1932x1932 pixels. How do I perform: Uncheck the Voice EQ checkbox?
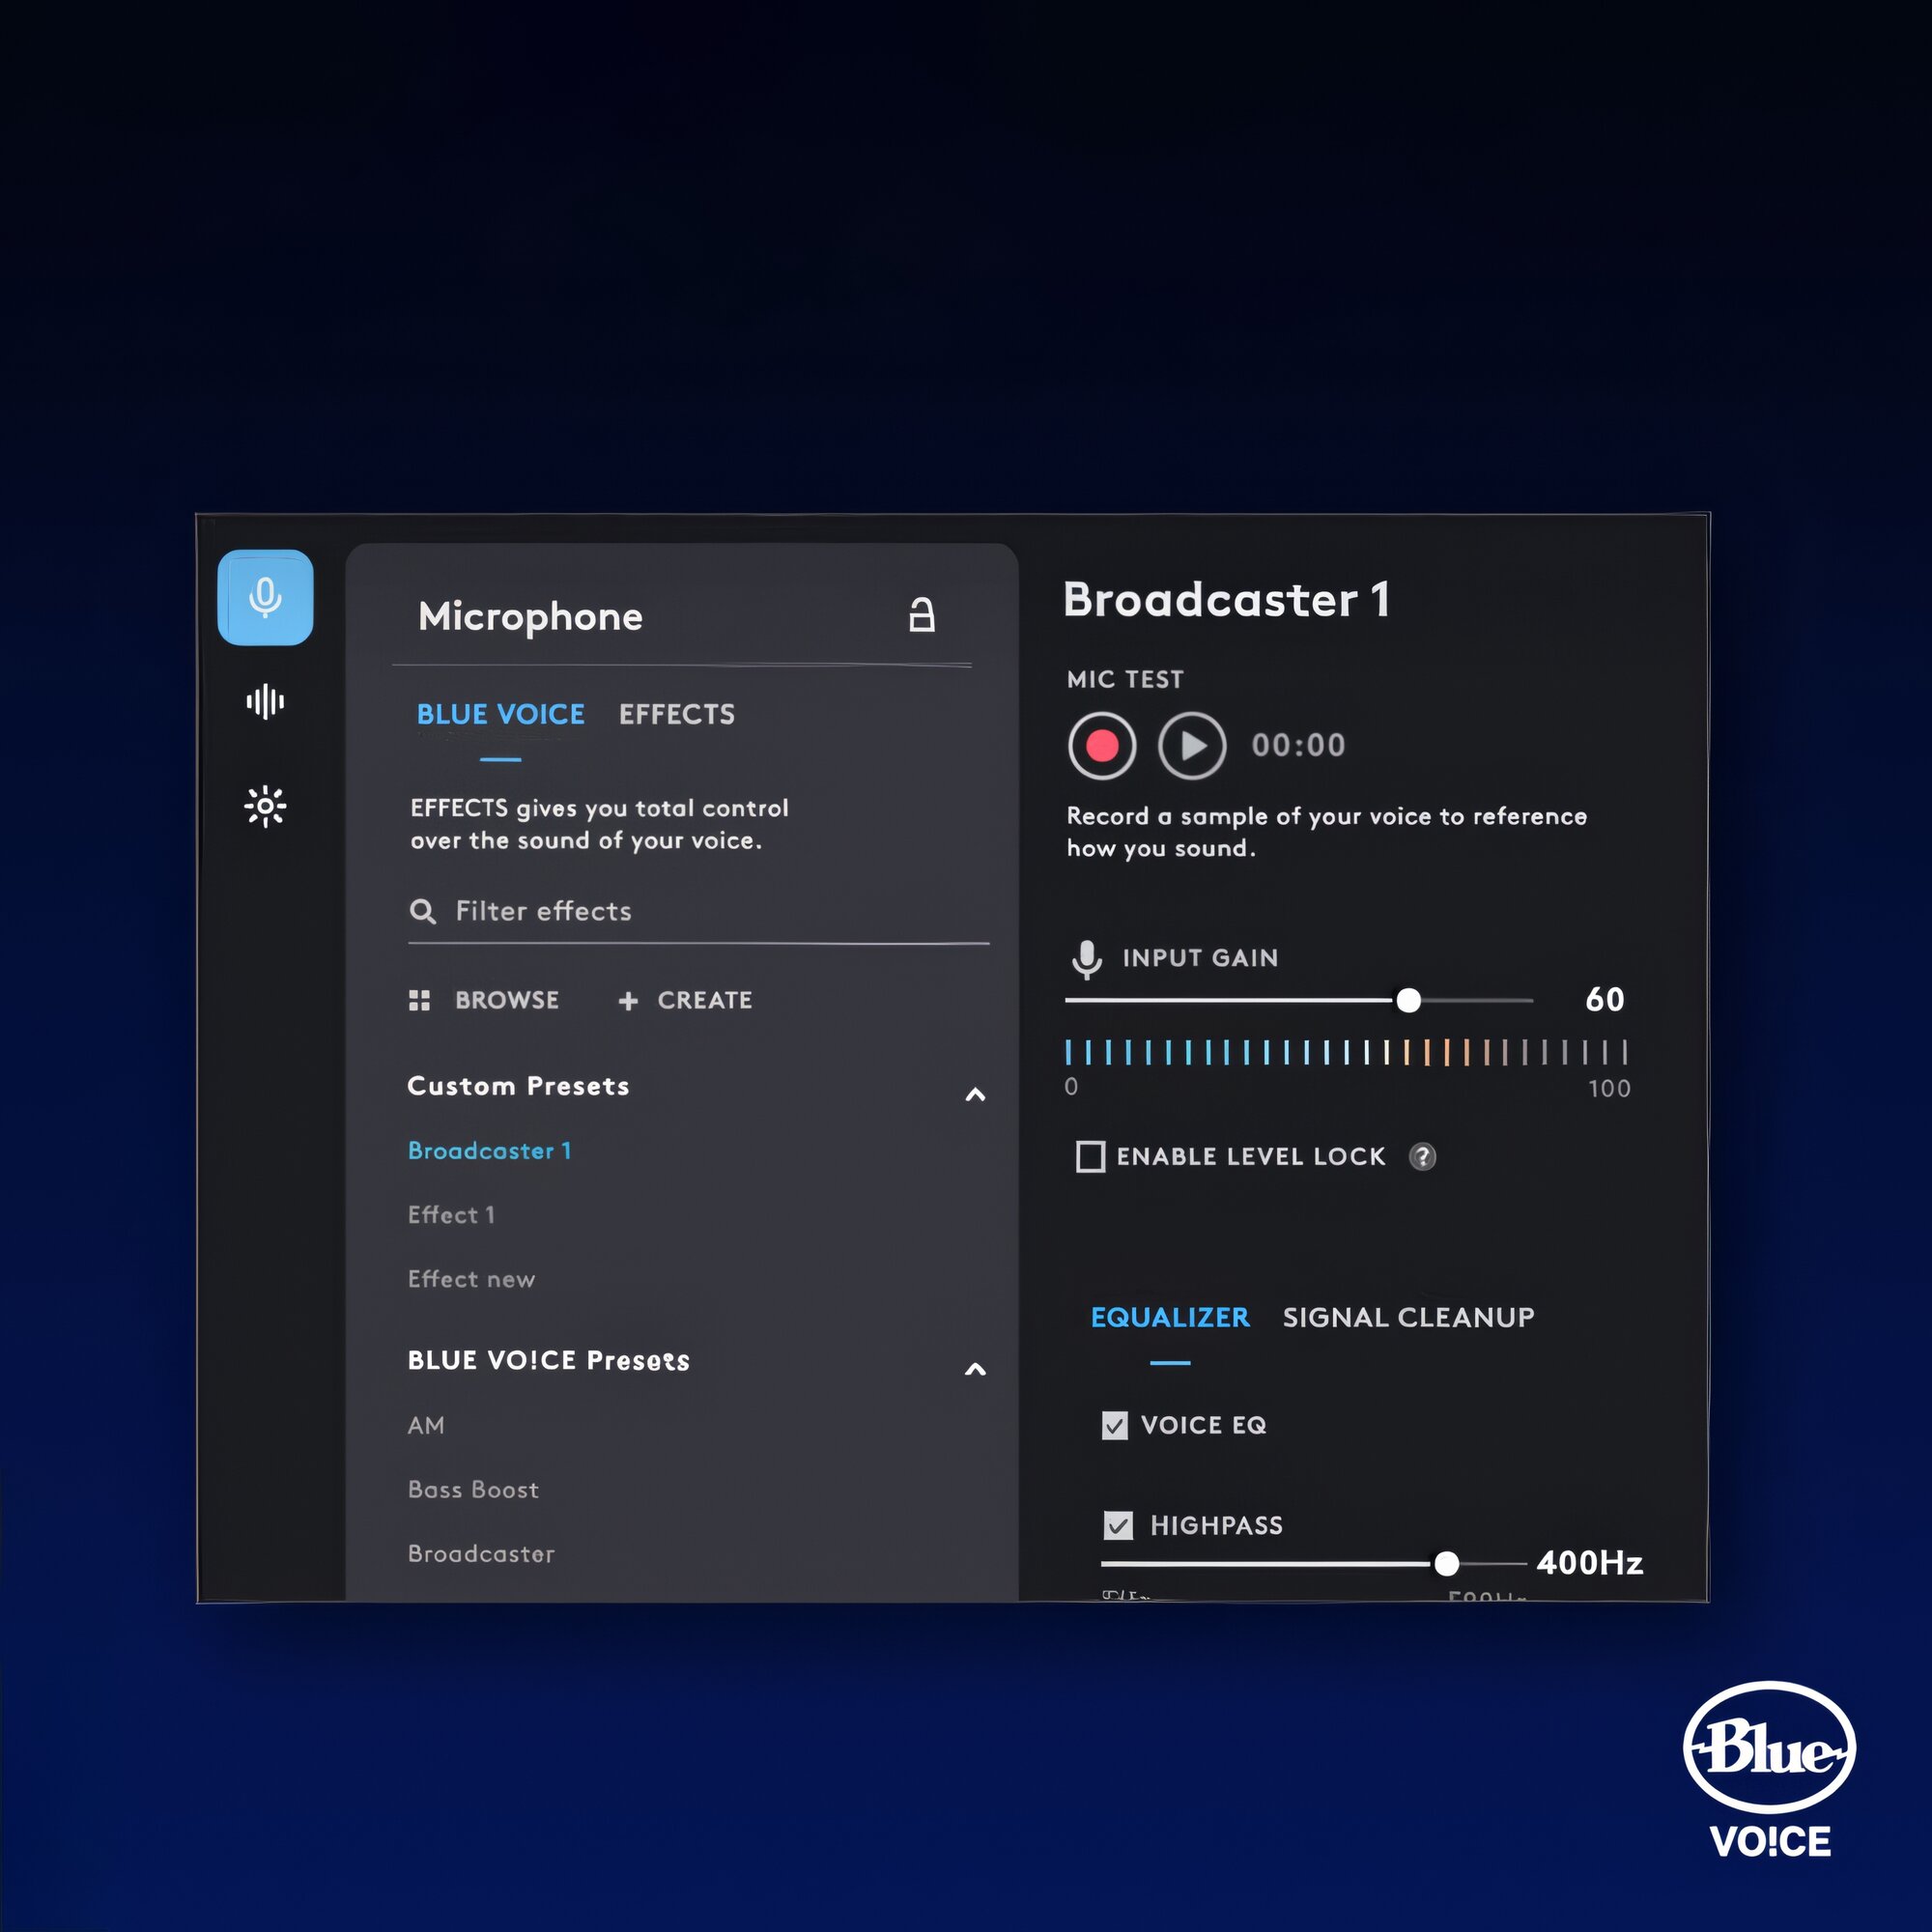(1114, 1425)
